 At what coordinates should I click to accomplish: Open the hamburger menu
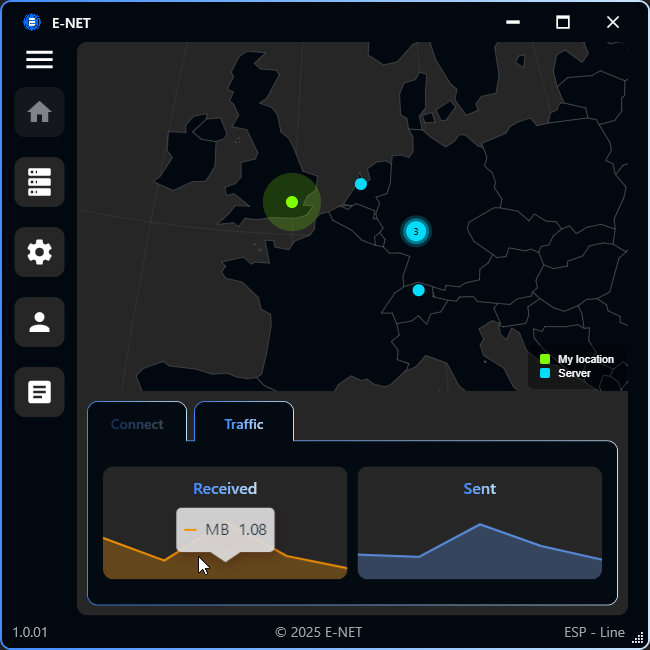[x=39, y=60]
